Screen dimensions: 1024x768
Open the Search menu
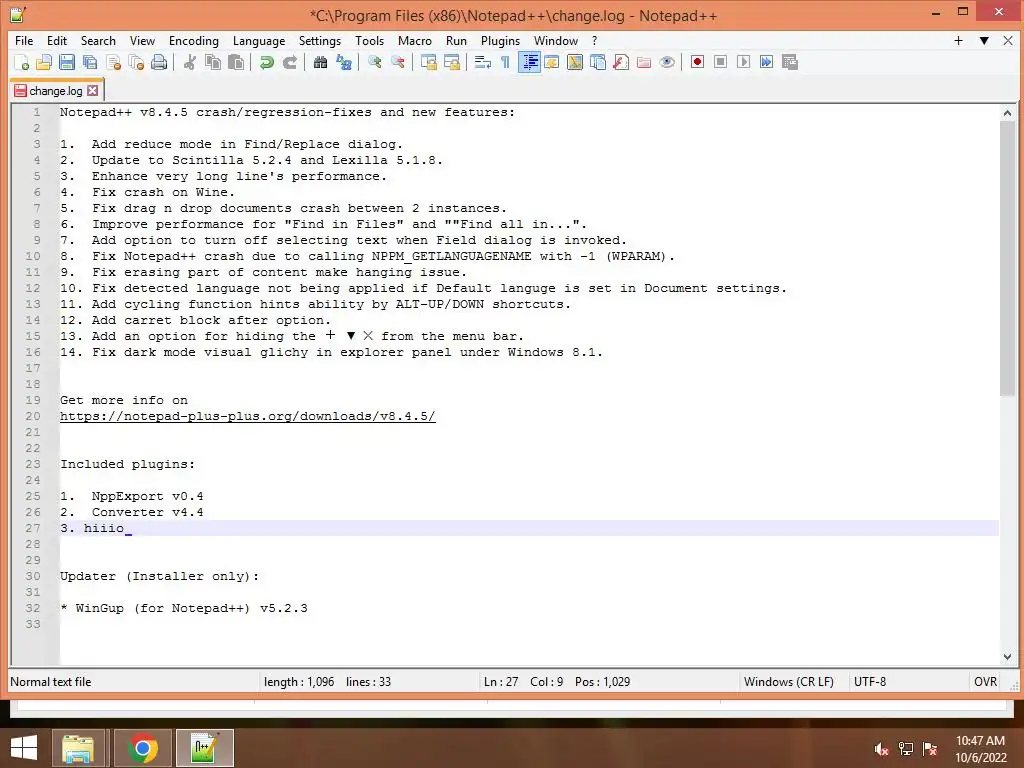coord(98,40)
